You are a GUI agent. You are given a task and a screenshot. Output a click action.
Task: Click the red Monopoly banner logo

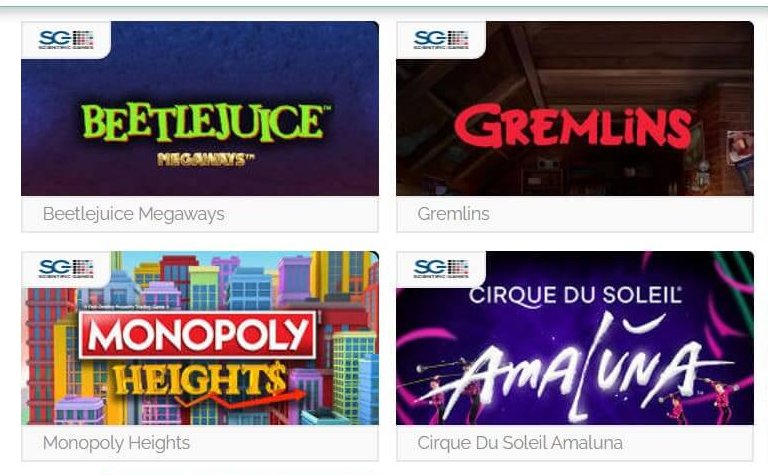pos(197,334)
